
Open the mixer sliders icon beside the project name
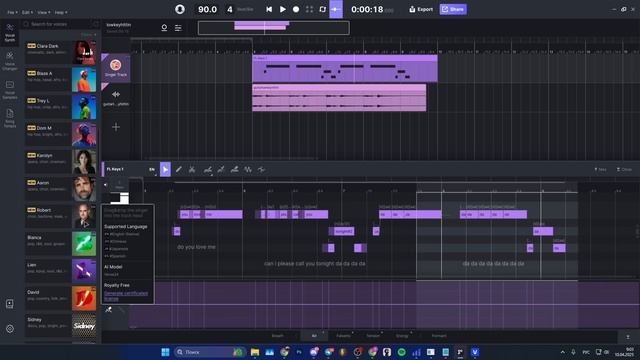178,28
